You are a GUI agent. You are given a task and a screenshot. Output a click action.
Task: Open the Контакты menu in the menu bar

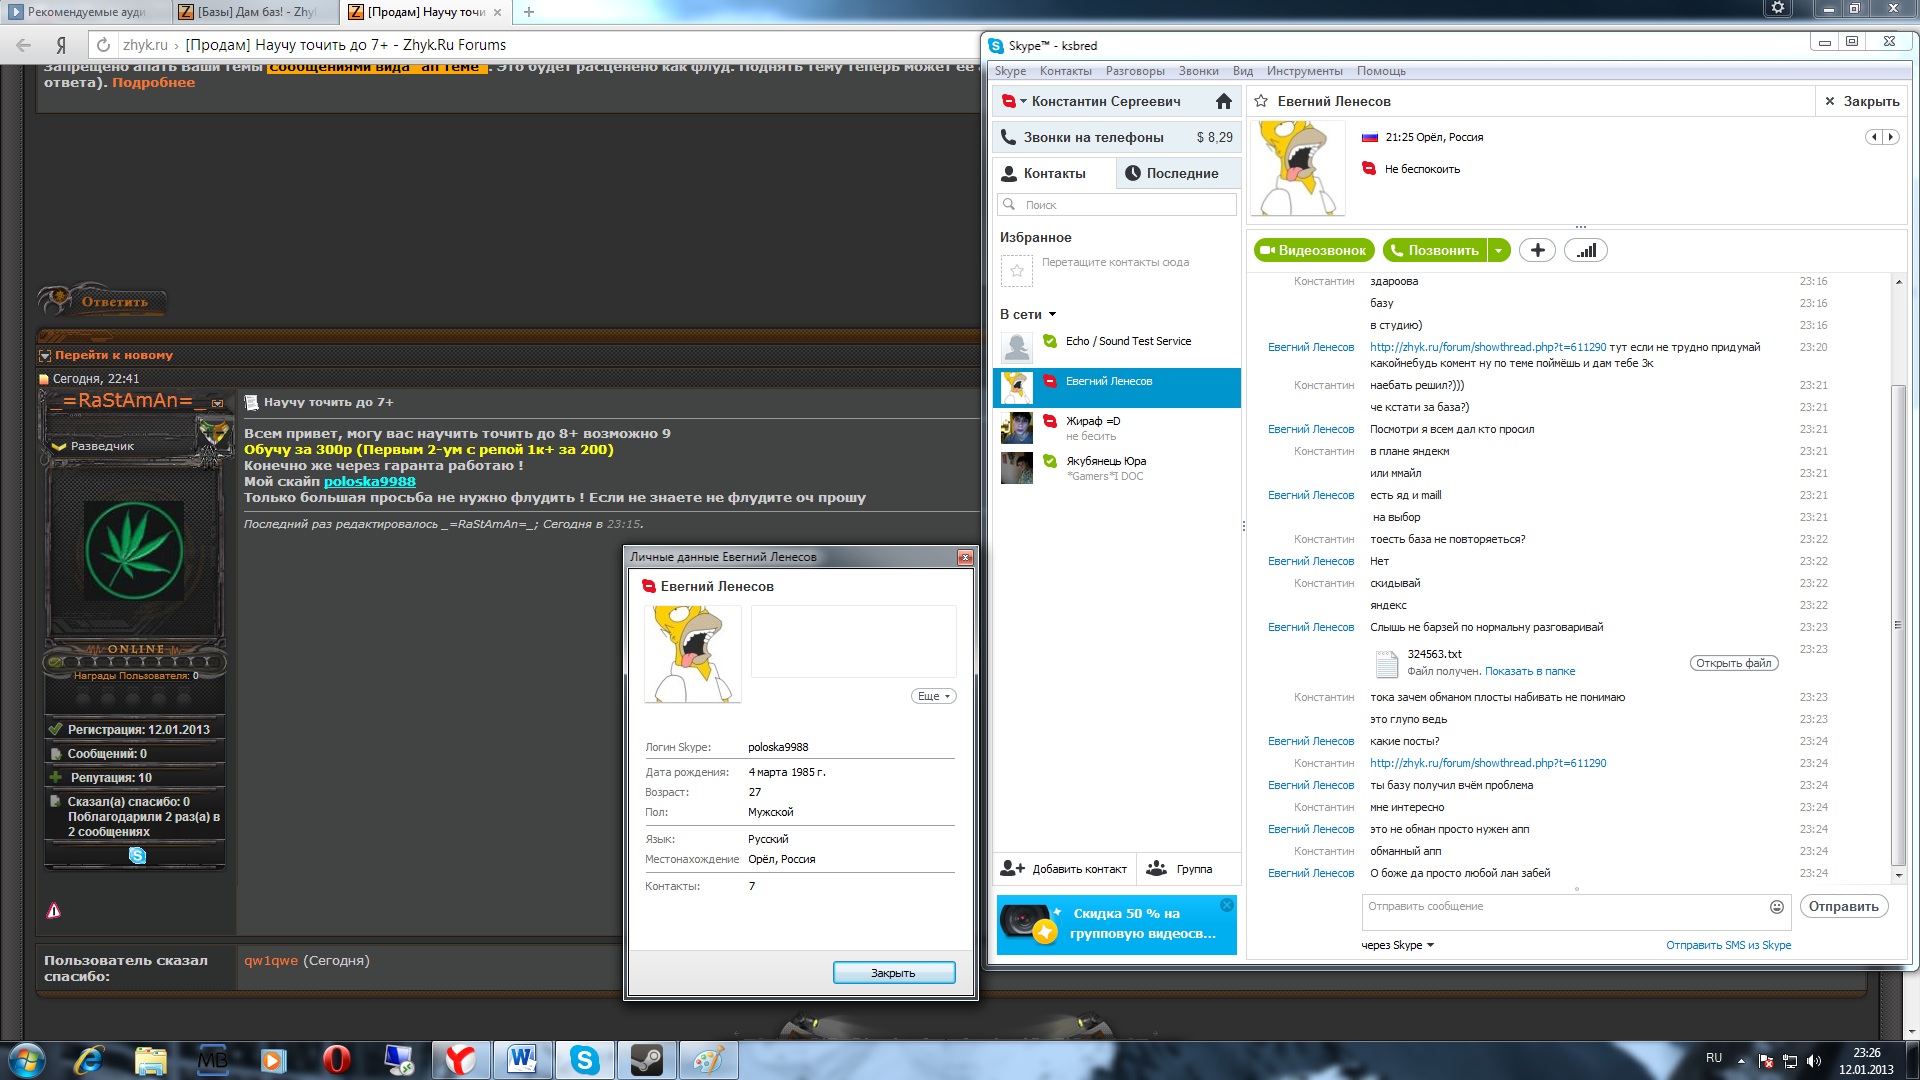[1065, 71]
